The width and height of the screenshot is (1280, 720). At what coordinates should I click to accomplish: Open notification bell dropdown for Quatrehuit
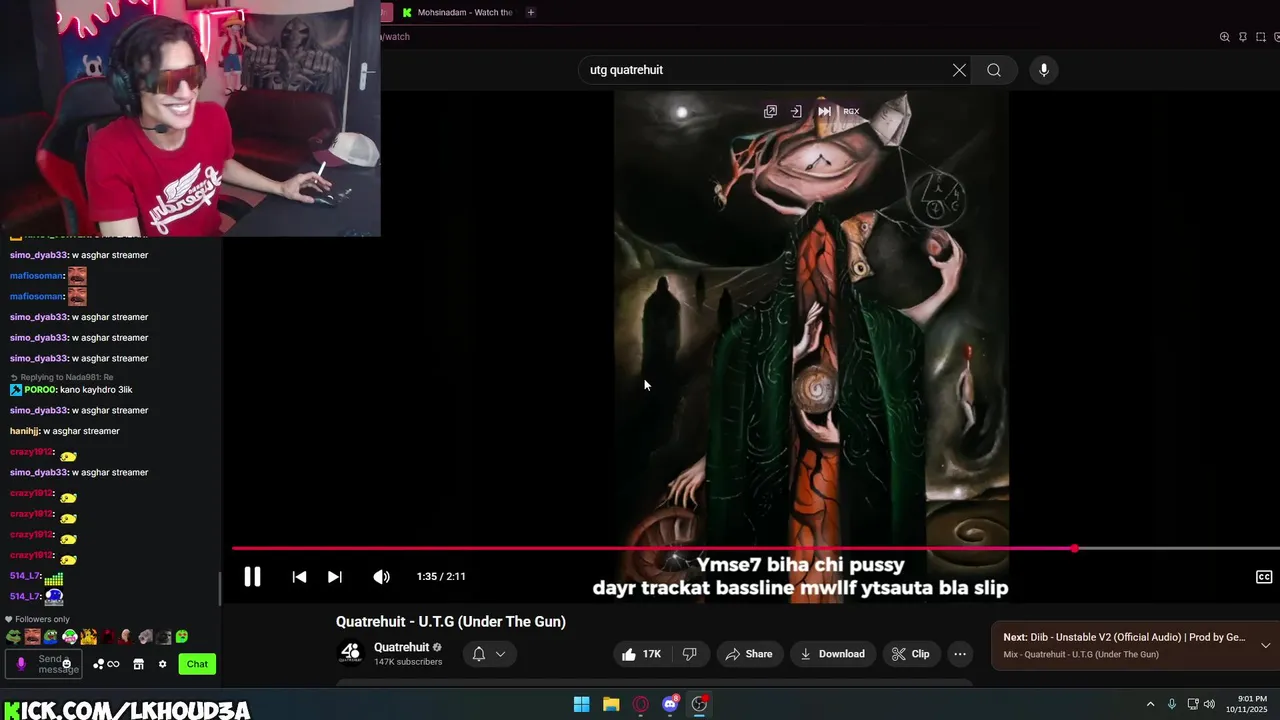[489, 654]
